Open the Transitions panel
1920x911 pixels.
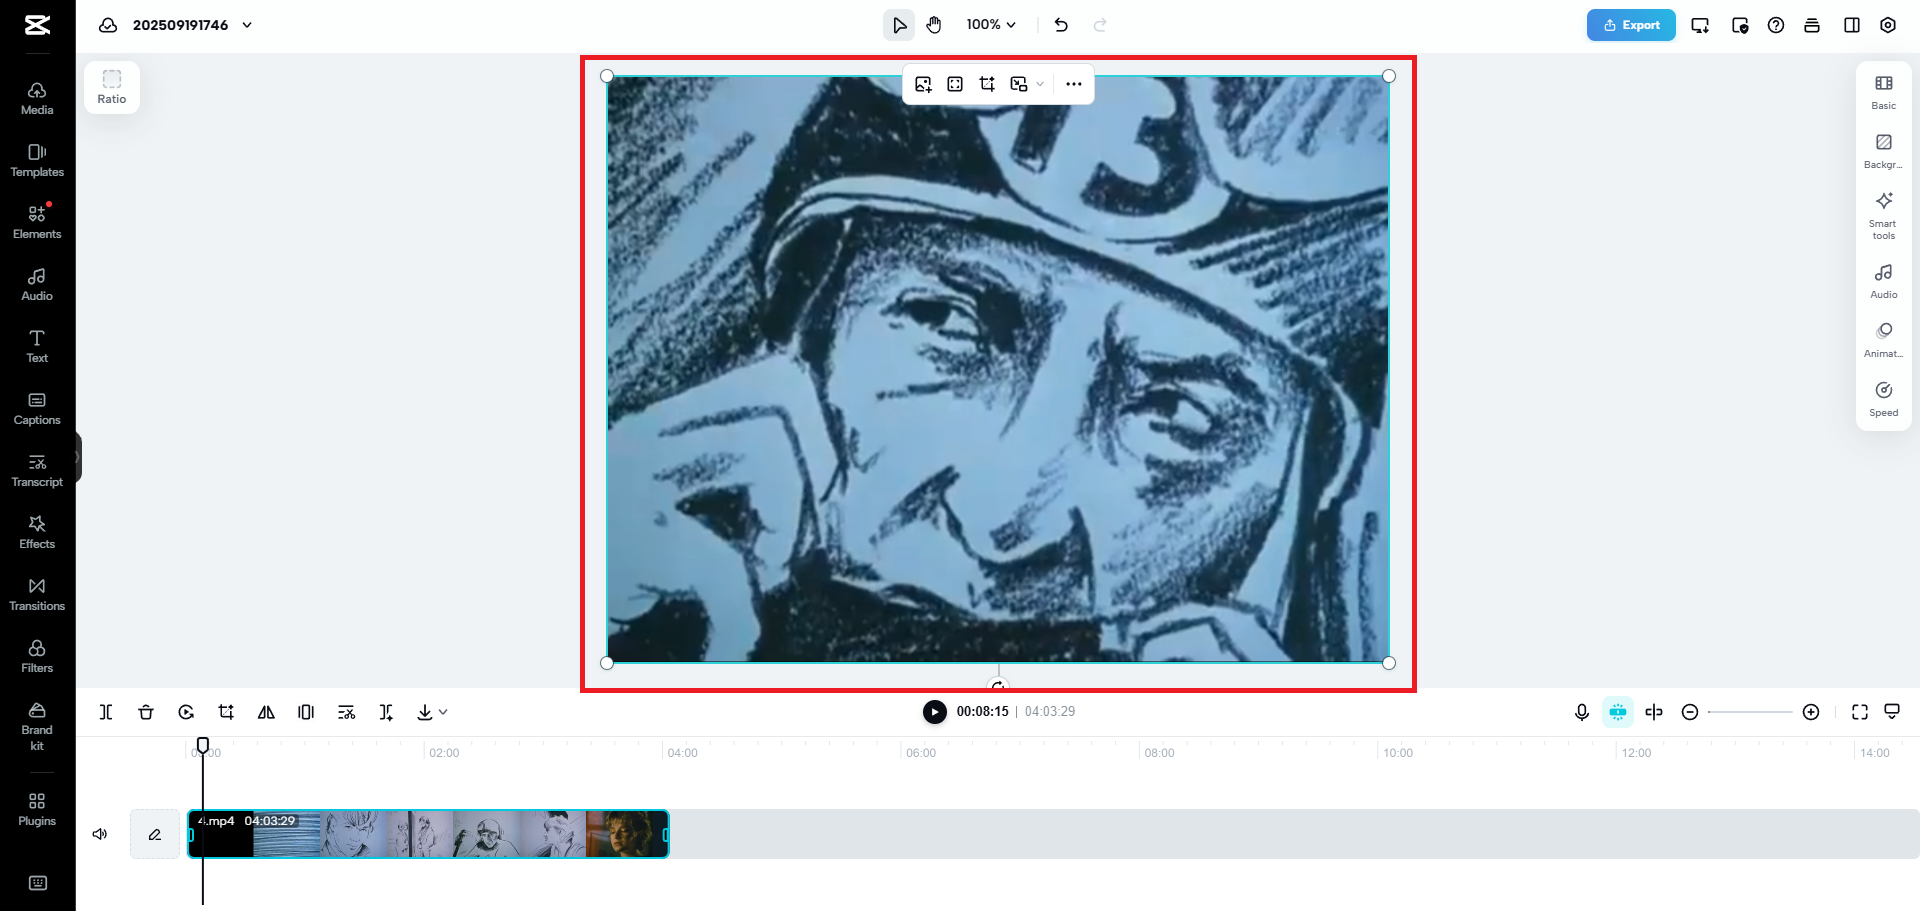pyautogui.click(x=36, y=592)
